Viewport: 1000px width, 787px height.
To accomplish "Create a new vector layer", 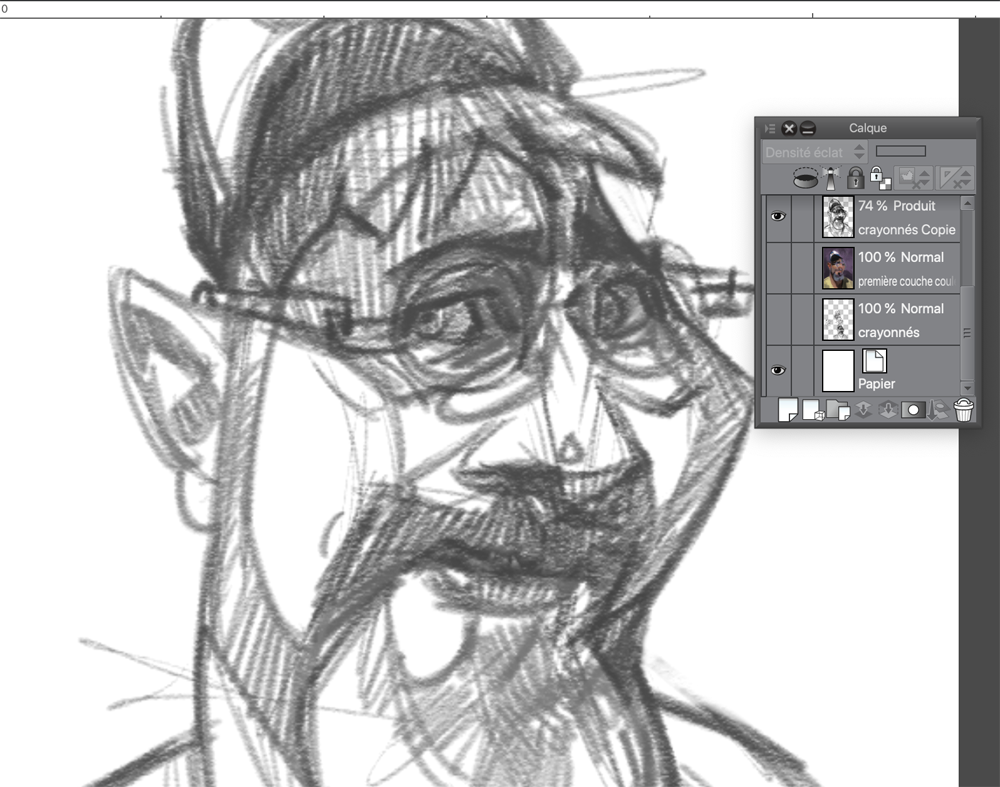I will pyautogui.click(x=812, y=410).
